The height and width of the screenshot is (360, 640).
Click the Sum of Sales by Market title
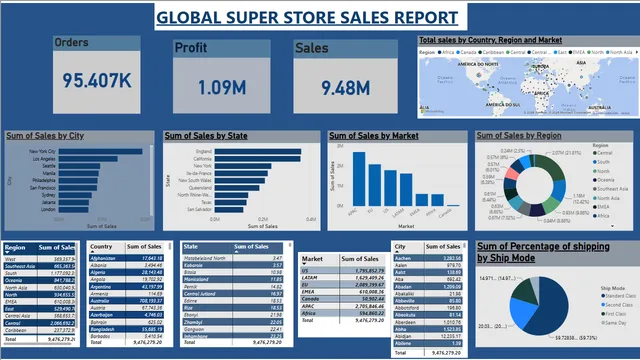[374, 136]
